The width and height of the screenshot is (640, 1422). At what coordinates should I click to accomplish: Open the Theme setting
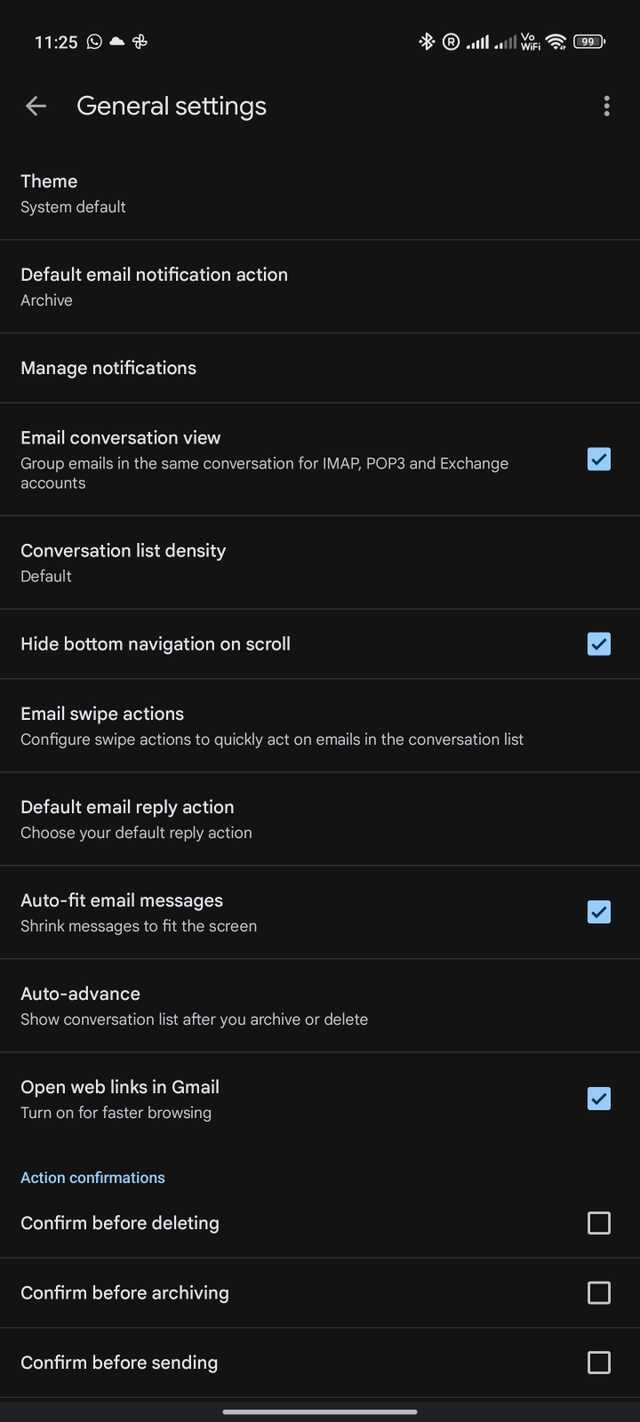(320, 193)
